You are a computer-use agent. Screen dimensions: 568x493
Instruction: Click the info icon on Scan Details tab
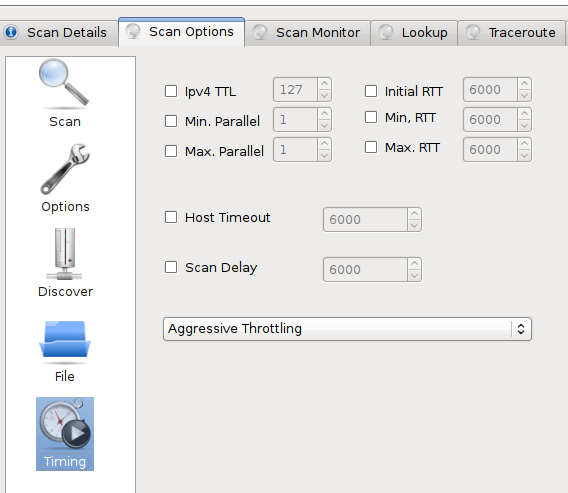coord(11,32)
